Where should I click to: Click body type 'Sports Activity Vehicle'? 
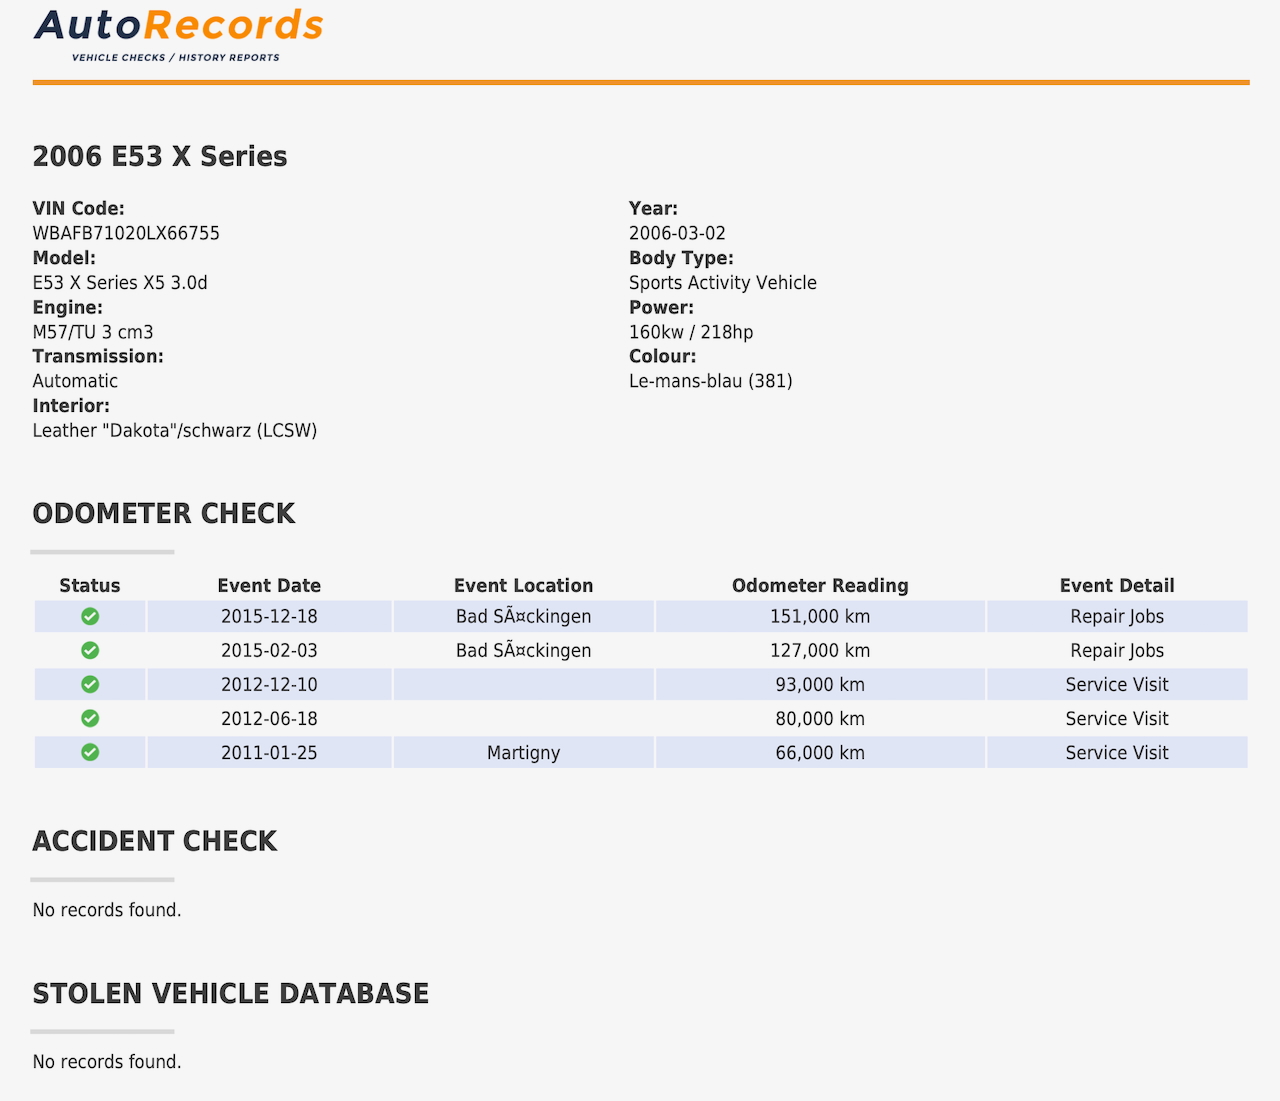[x=723, y=283]
